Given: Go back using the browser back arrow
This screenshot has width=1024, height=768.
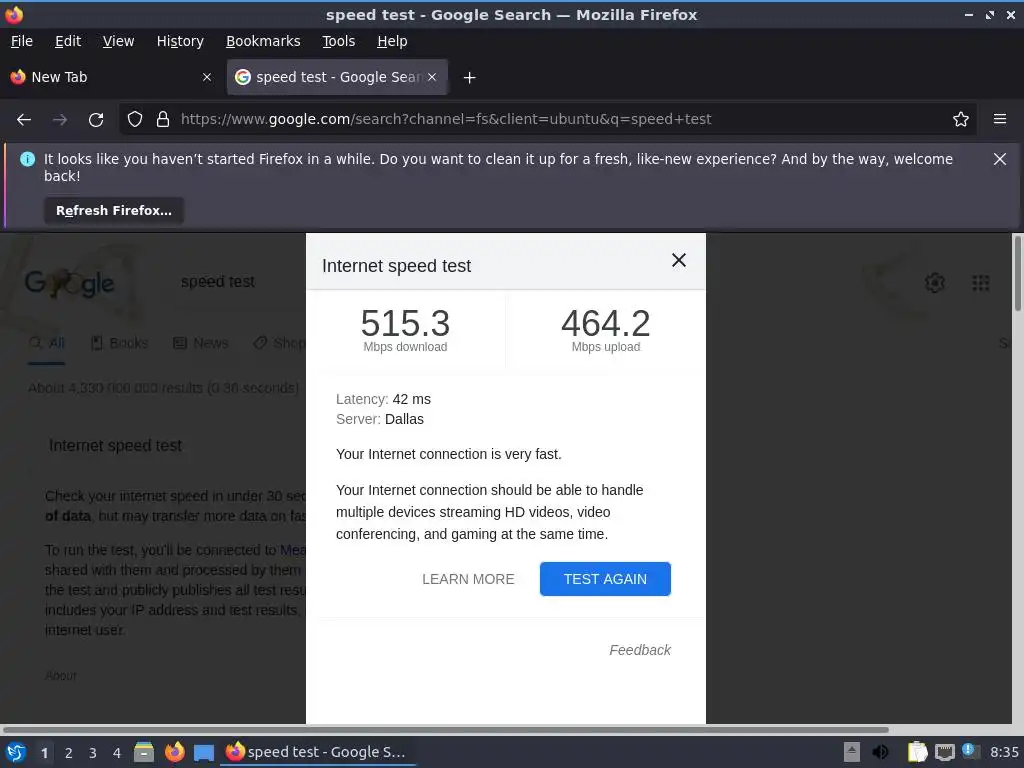Looking at the screenshot, I should (24, 120).
